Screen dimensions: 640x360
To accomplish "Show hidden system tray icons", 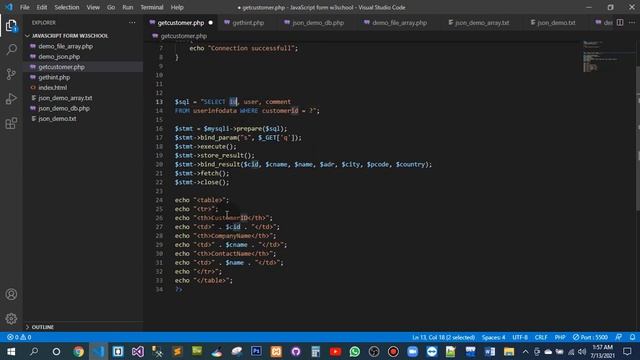I will (525, 351).
